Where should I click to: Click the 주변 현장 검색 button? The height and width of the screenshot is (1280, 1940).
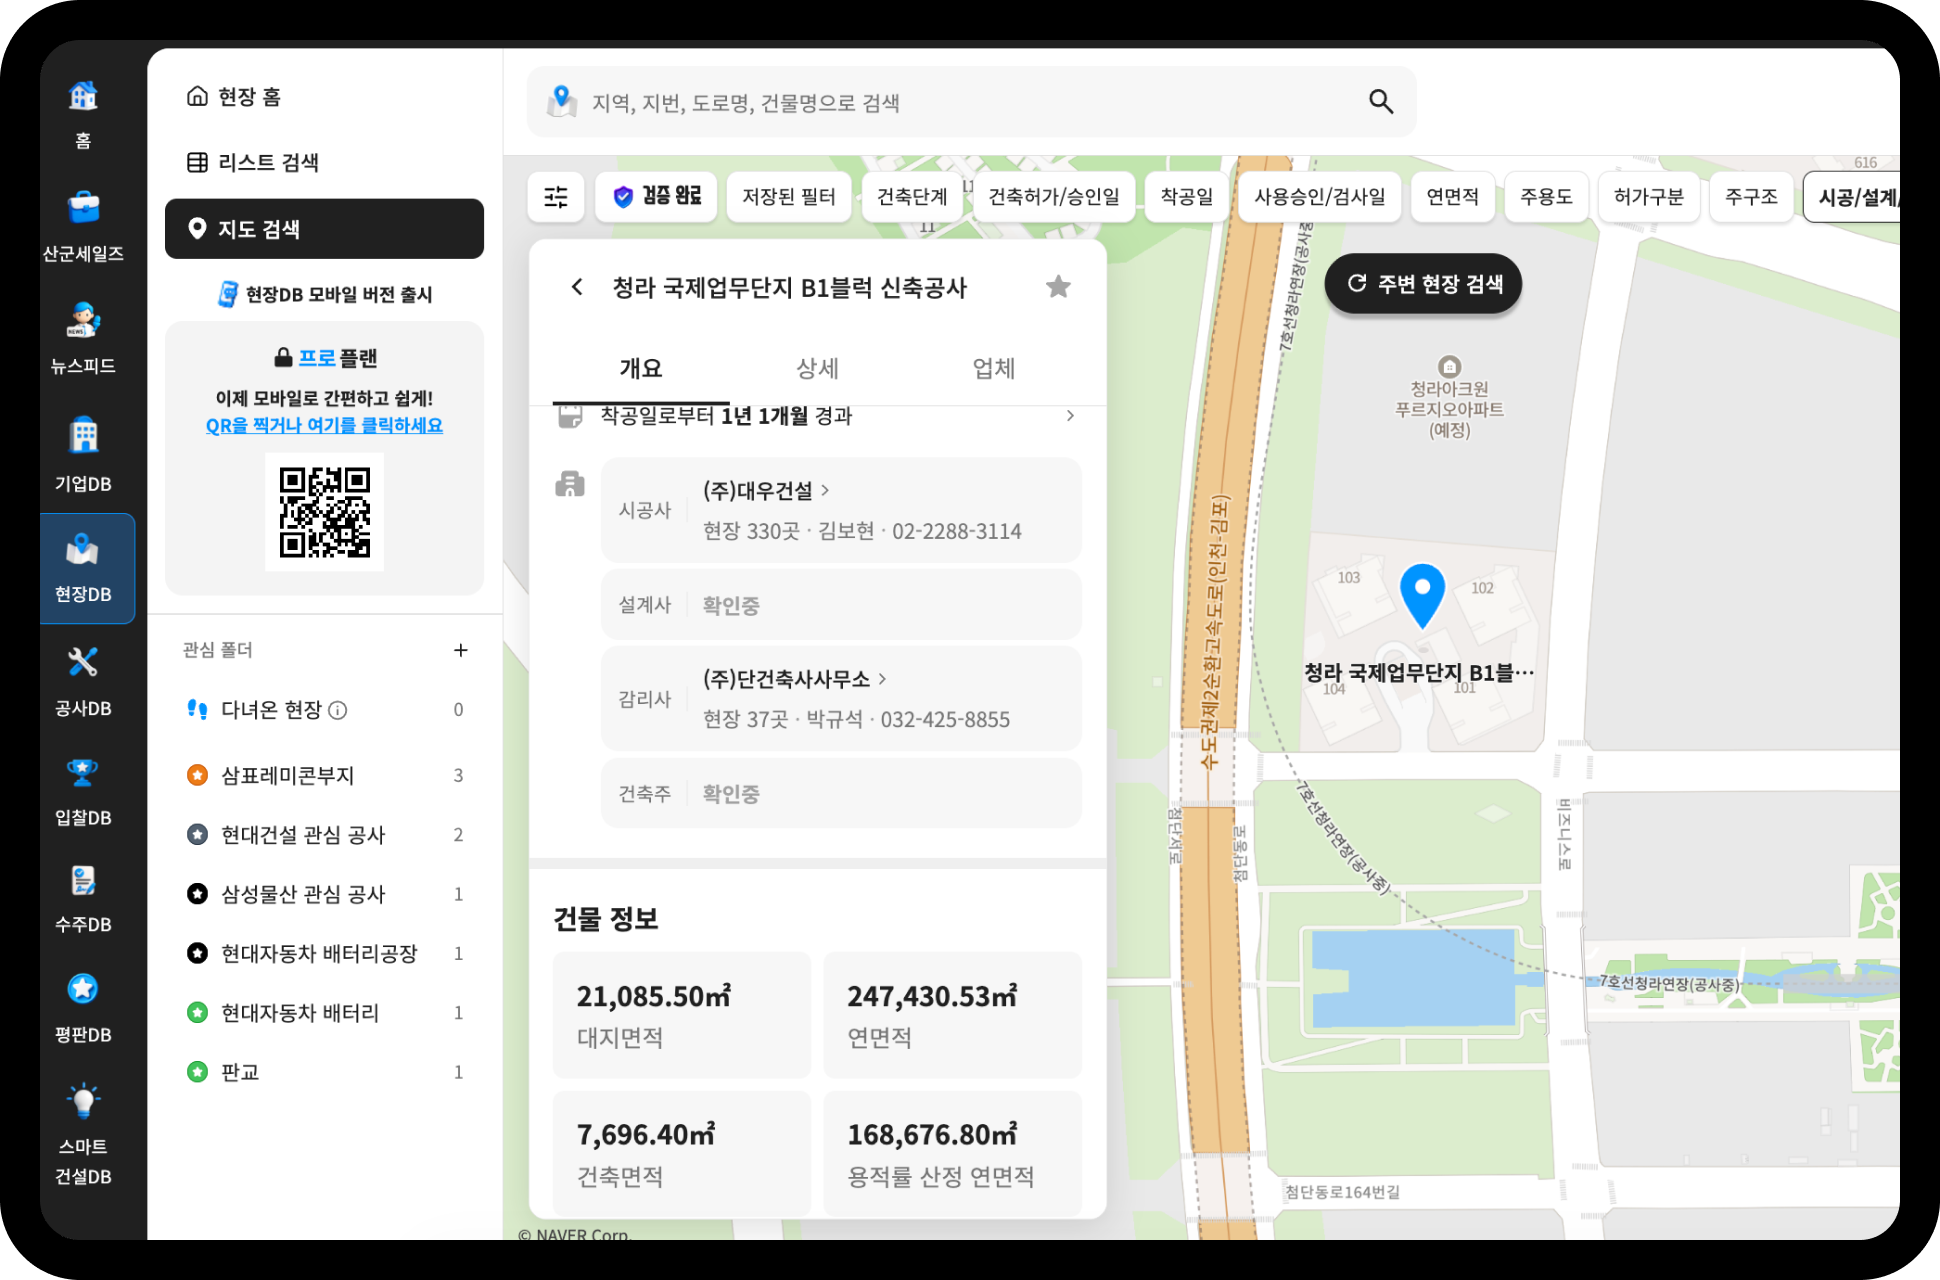(x=1423, y=284)
